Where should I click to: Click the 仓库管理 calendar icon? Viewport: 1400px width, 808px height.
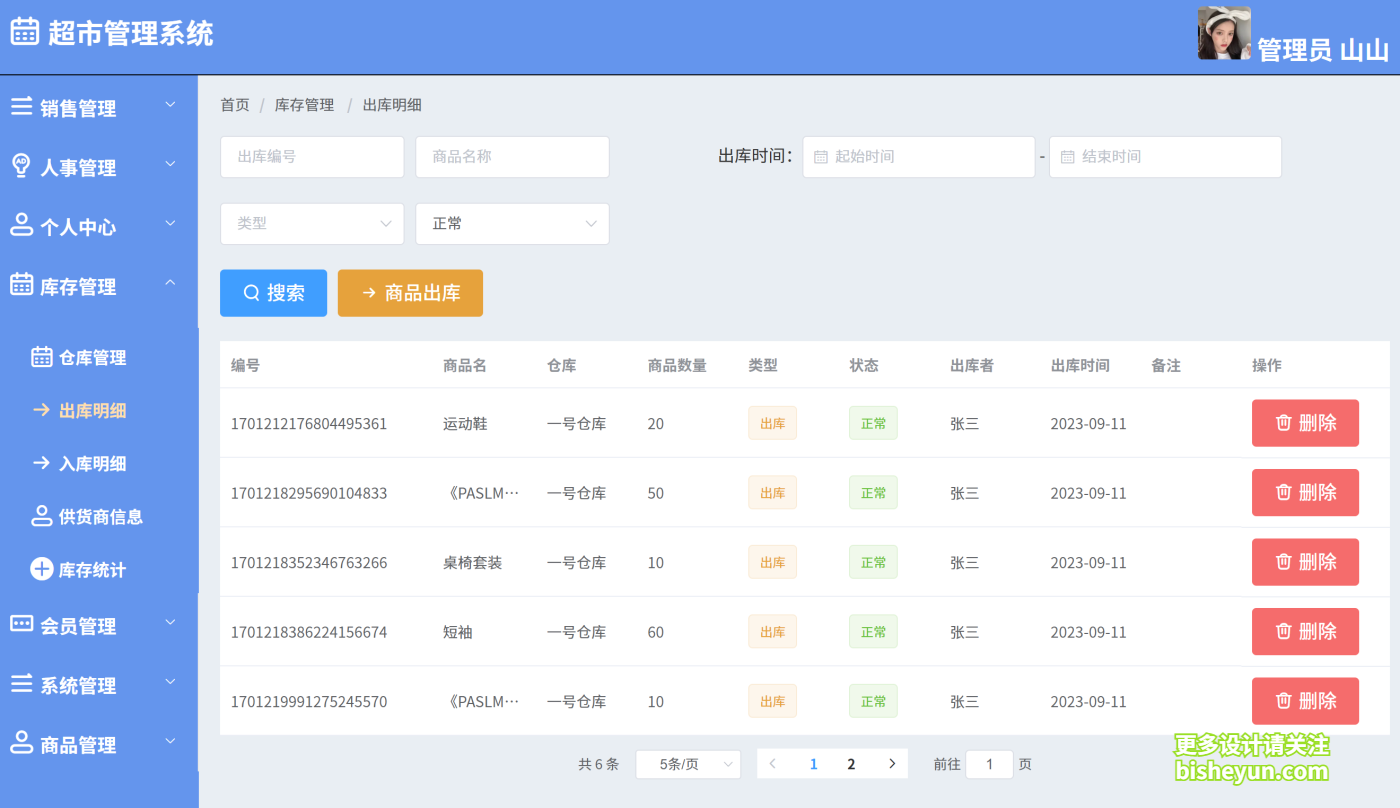pyautogui.click(x=41, y=356)
